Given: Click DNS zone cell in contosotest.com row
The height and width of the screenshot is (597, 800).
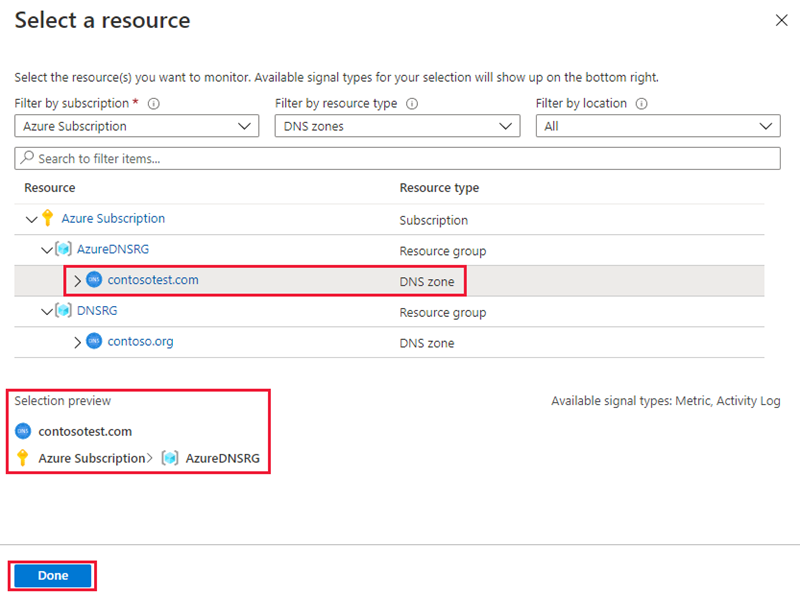Looking at the screenshot, I should click(427, 282).
